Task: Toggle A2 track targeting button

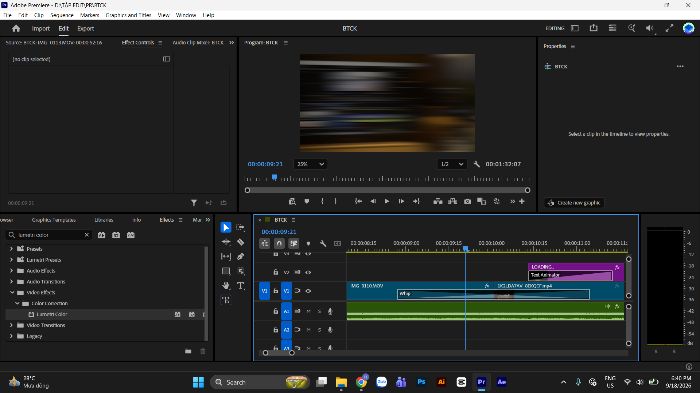Action: click(286, 330)
